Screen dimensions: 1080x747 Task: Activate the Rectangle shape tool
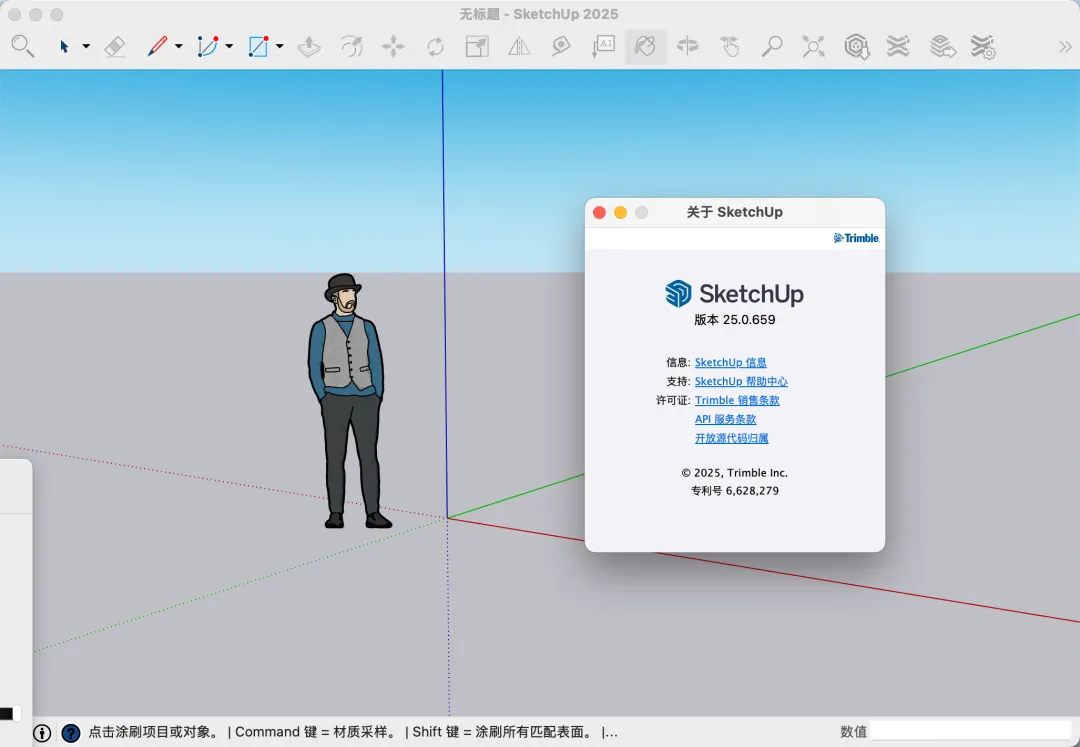258,47
